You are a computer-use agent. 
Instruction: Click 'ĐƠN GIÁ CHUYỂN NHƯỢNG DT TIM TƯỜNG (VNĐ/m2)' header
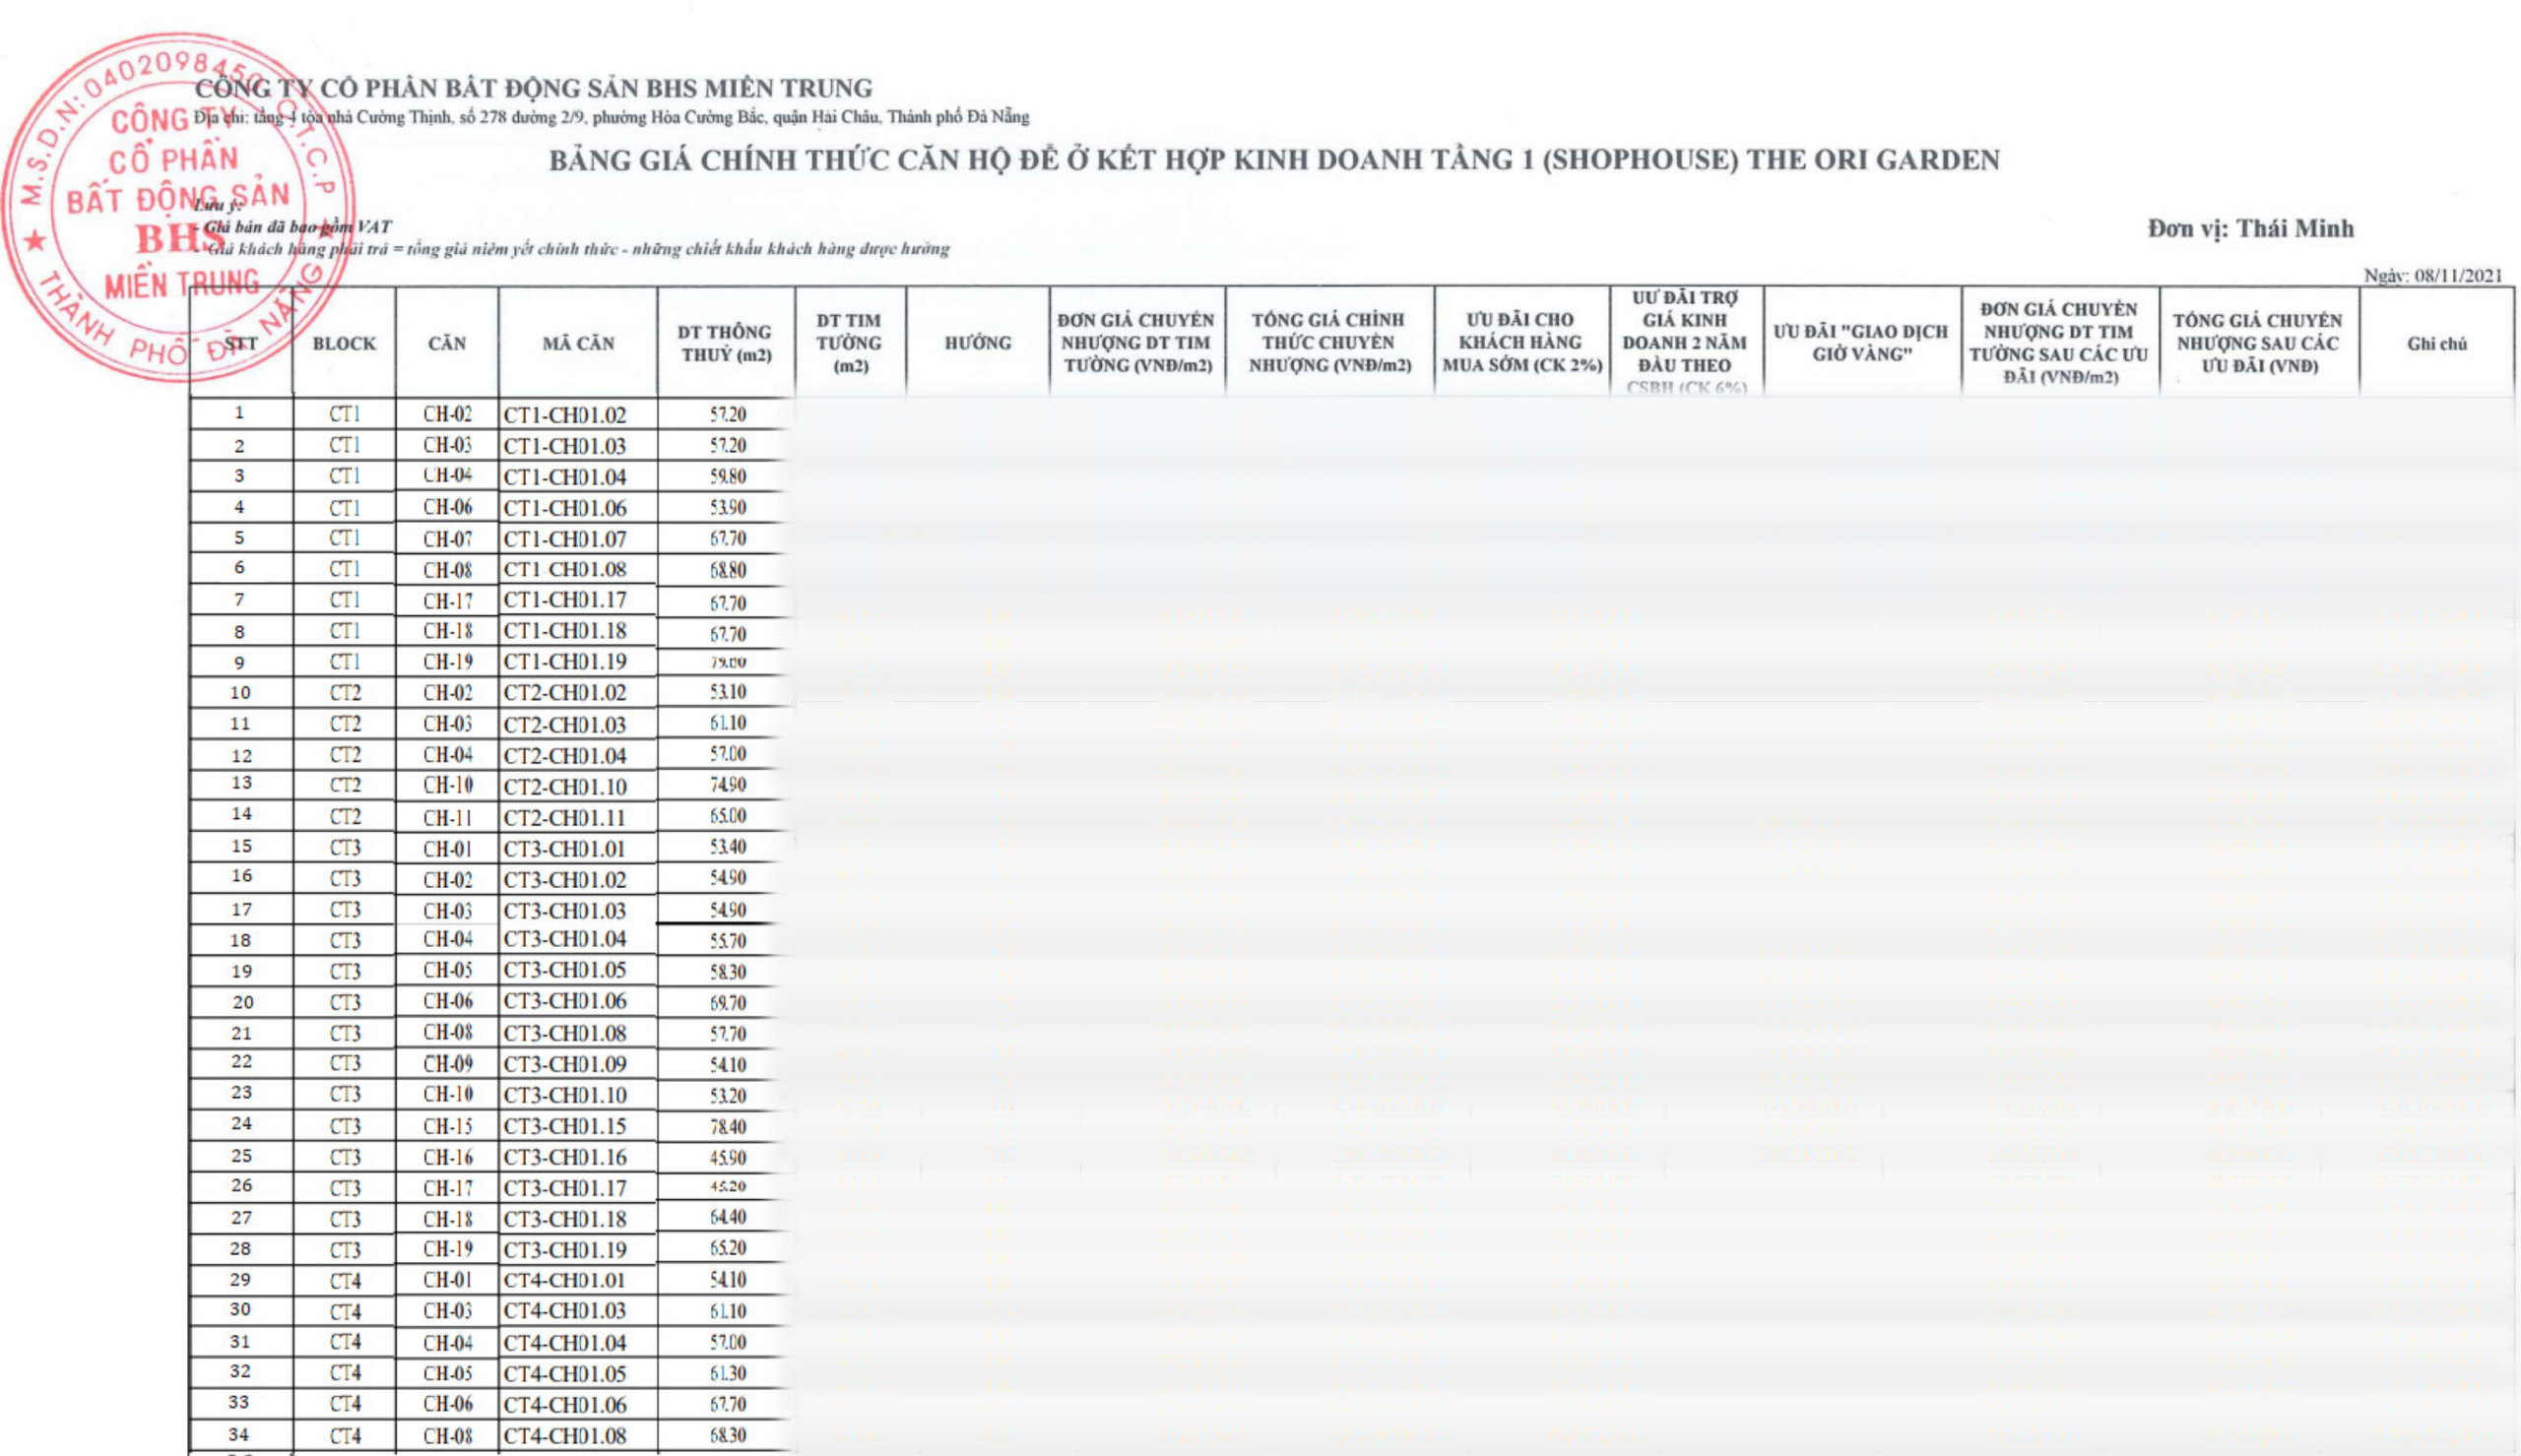pos(1137,343)
